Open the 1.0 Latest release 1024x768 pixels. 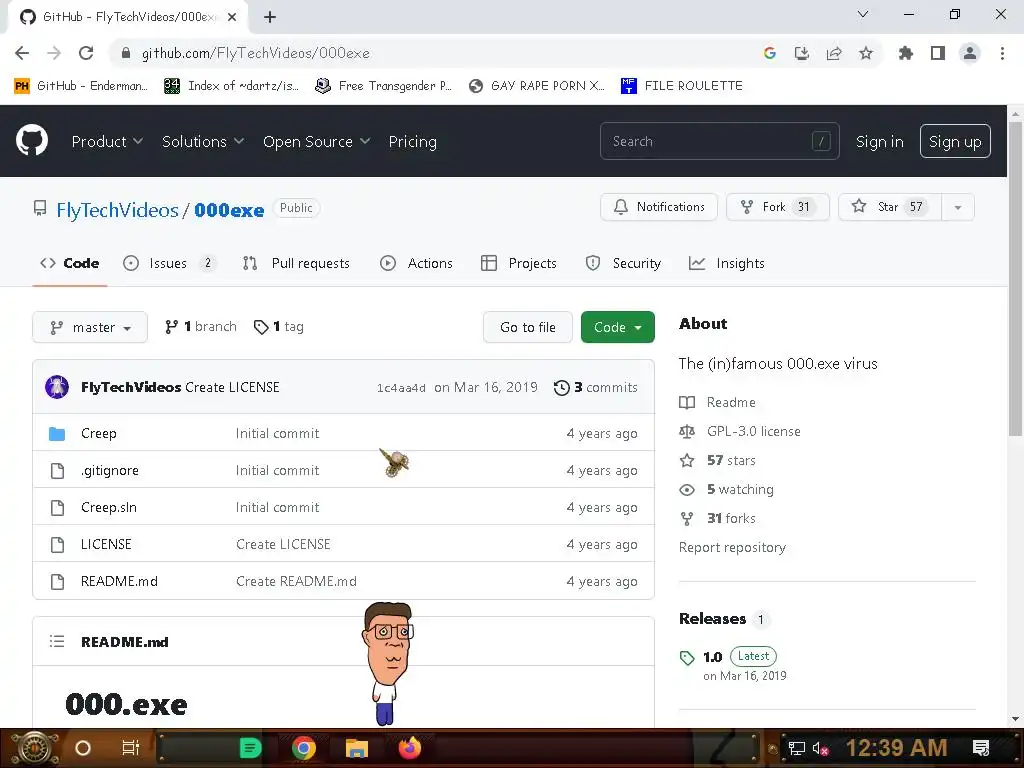point(739,656)
